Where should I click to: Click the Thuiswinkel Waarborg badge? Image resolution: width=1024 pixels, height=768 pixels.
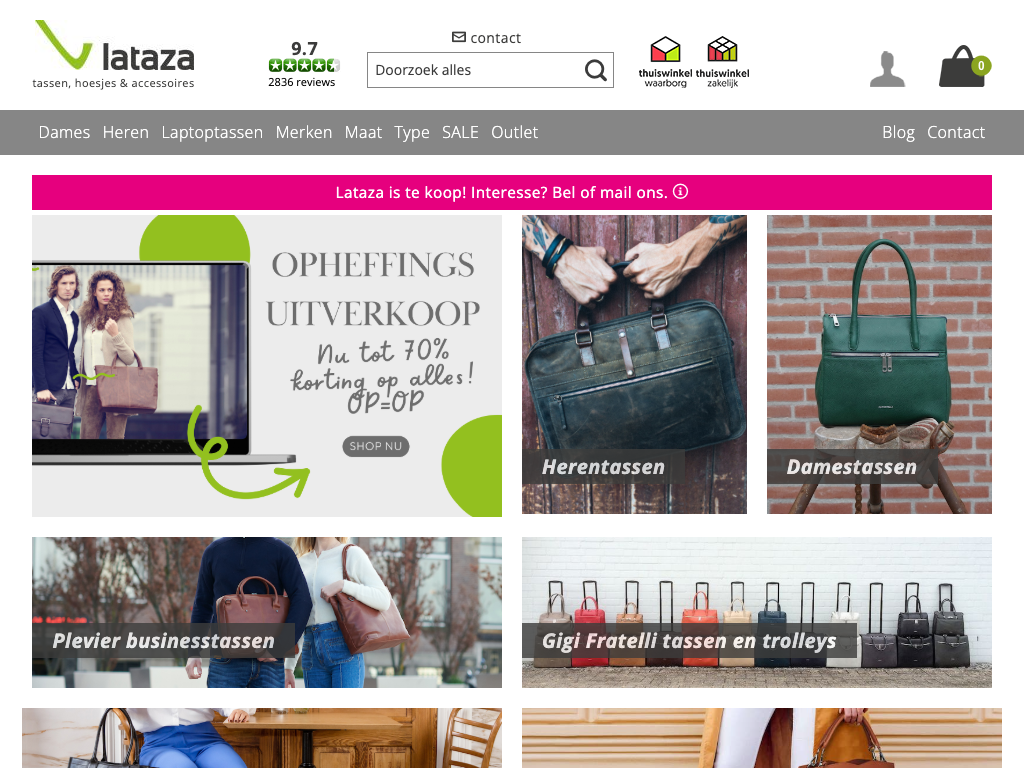pos(665,62)
